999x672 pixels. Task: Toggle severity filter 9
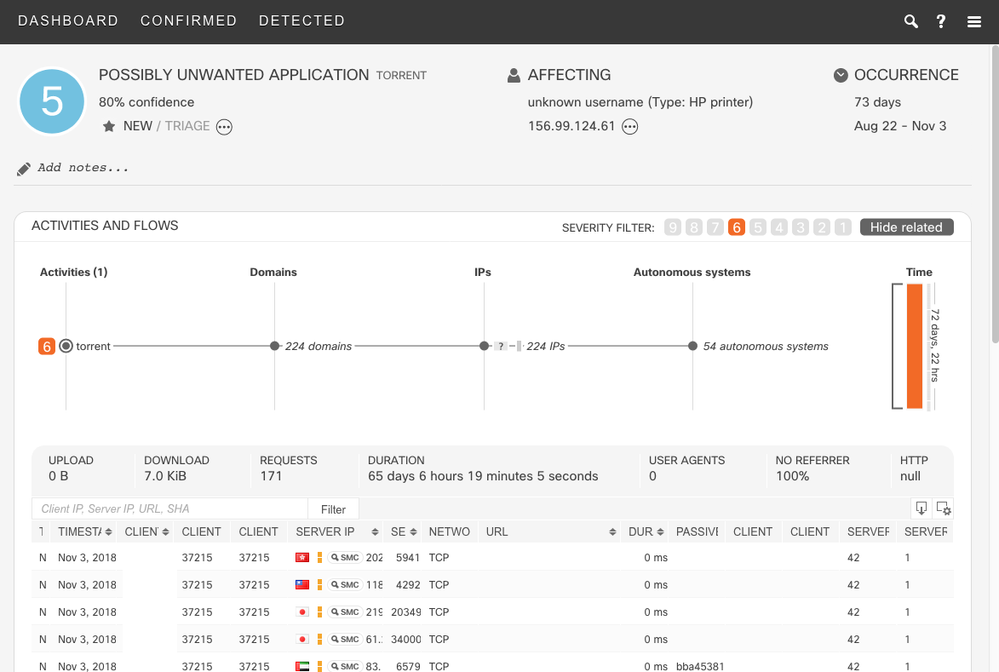click(673, 227)
